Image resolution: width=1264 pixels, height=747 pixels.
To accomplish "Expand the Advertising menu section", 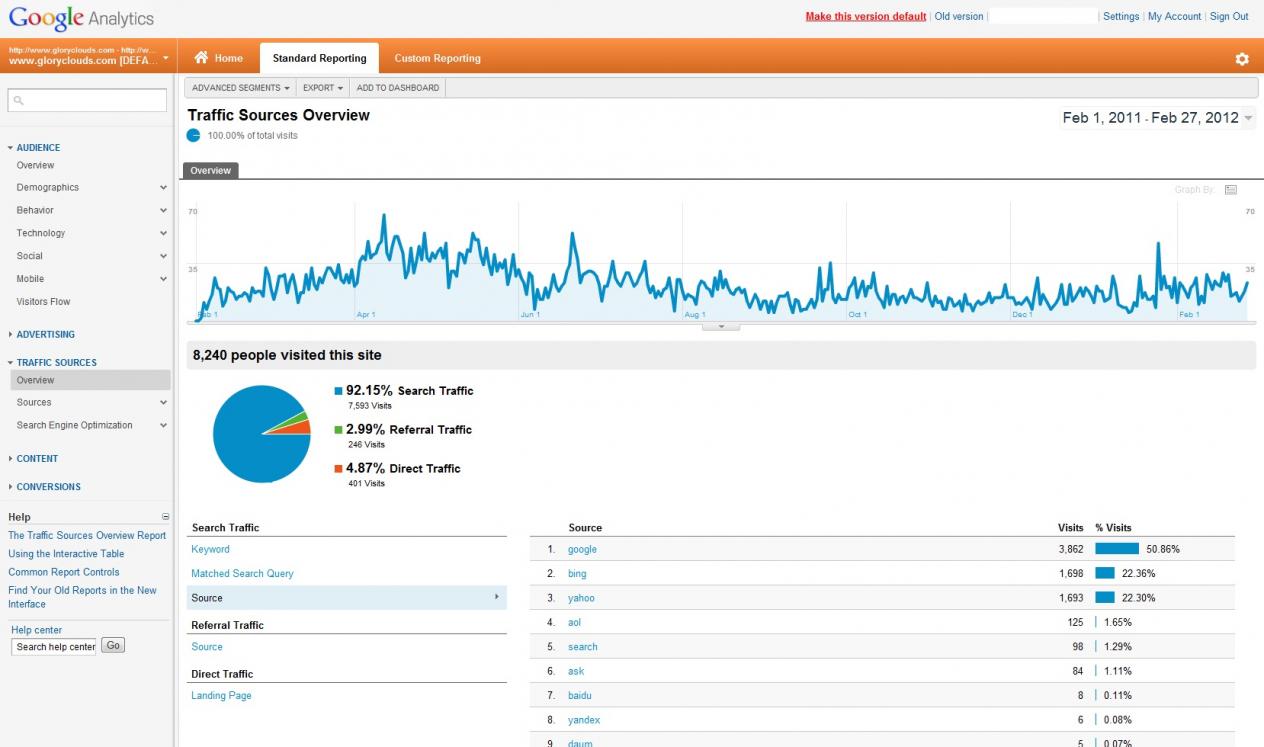I will [x=45, y=335].
